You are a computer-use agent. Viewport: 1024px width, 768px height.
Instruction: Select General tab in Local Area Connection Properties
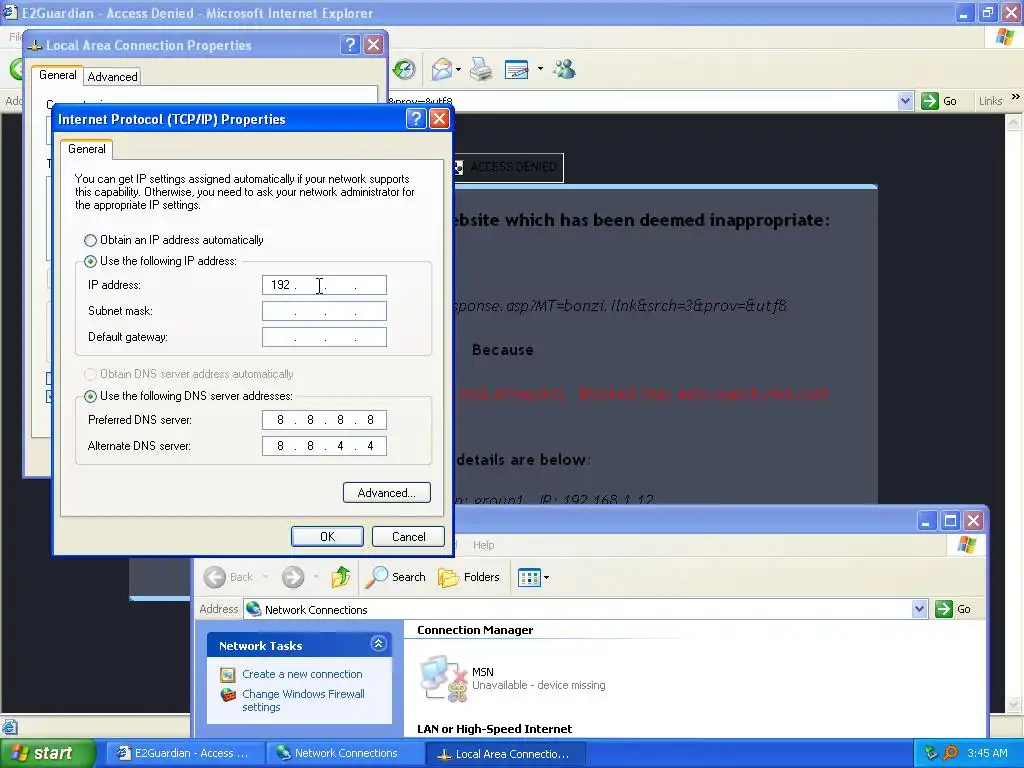[57, 75]
